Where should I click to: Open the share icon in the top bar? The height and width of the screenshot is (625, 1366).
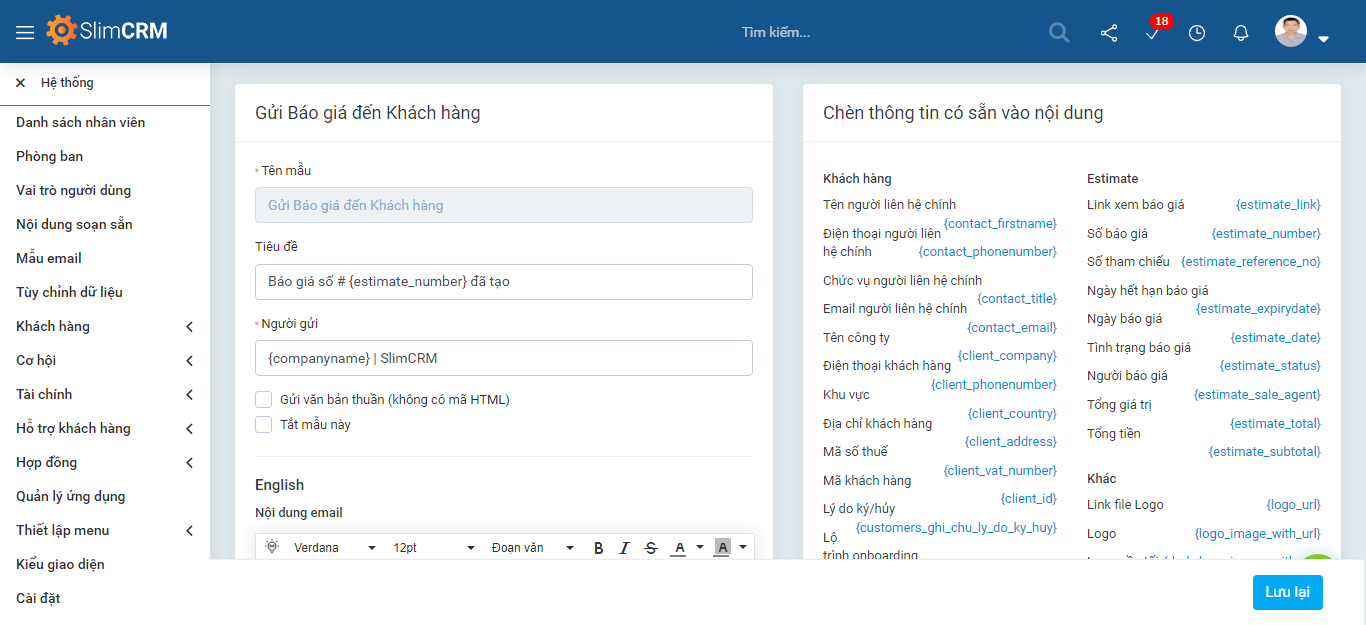click(1108, 32)
